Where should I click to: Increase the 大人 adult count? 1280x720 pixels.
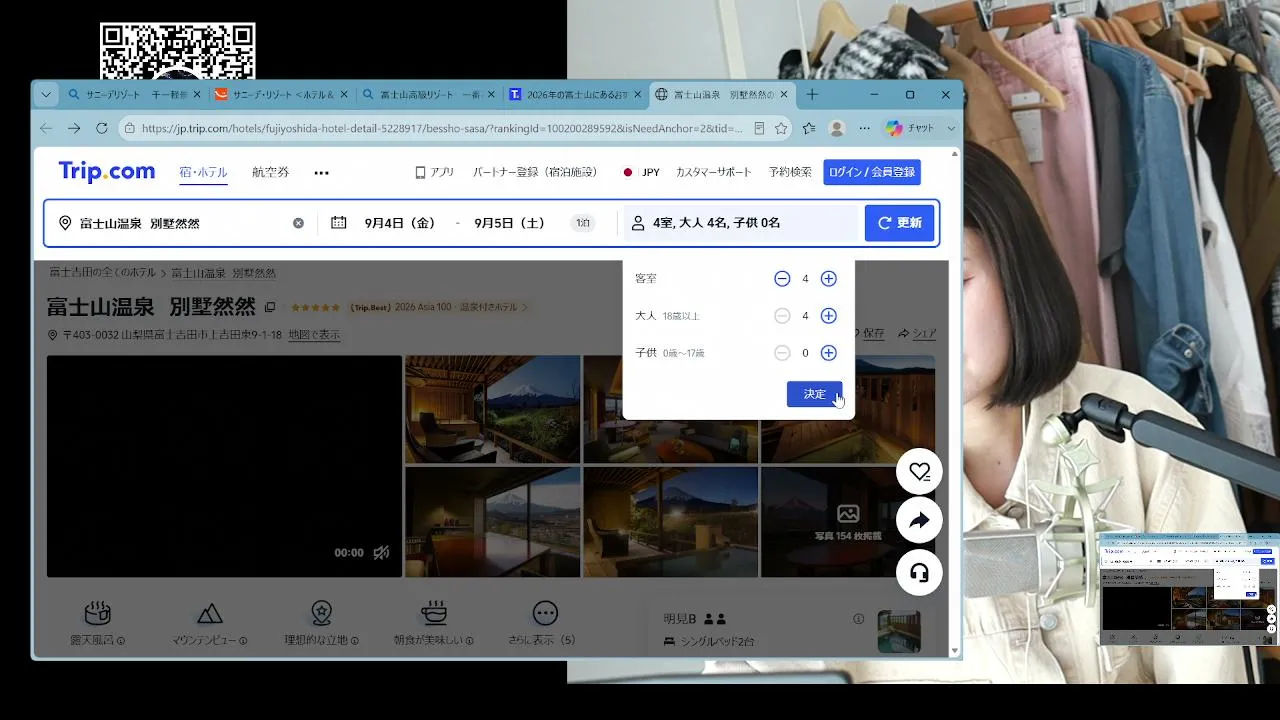coord(828,316)
